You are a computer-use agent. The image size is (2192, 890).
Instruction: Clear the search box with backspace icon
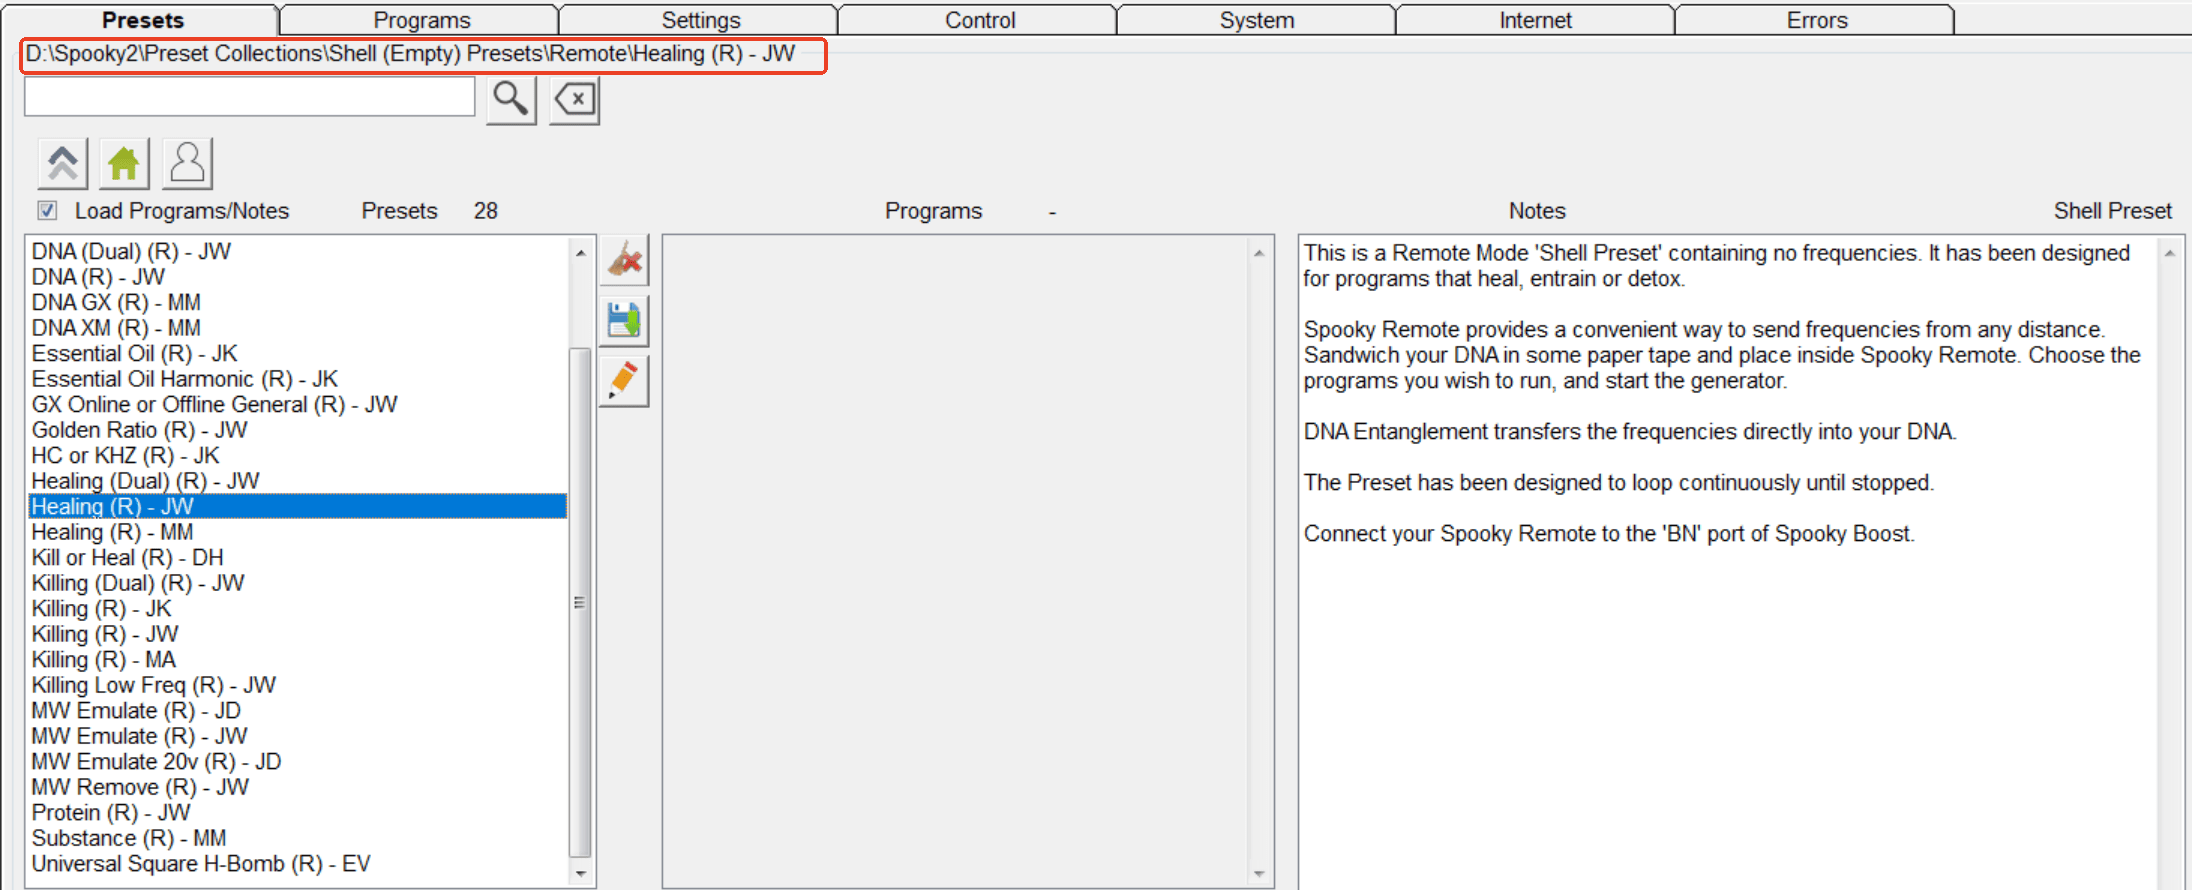[574, 100]
